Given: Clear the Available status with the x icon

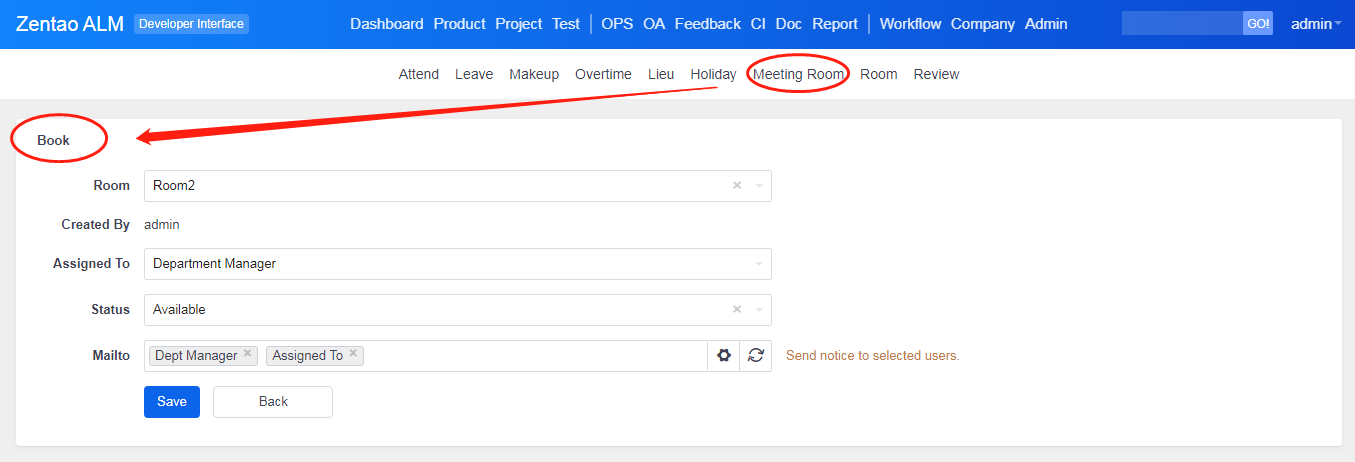Looking at the screenshot, I should click(737, 310).
